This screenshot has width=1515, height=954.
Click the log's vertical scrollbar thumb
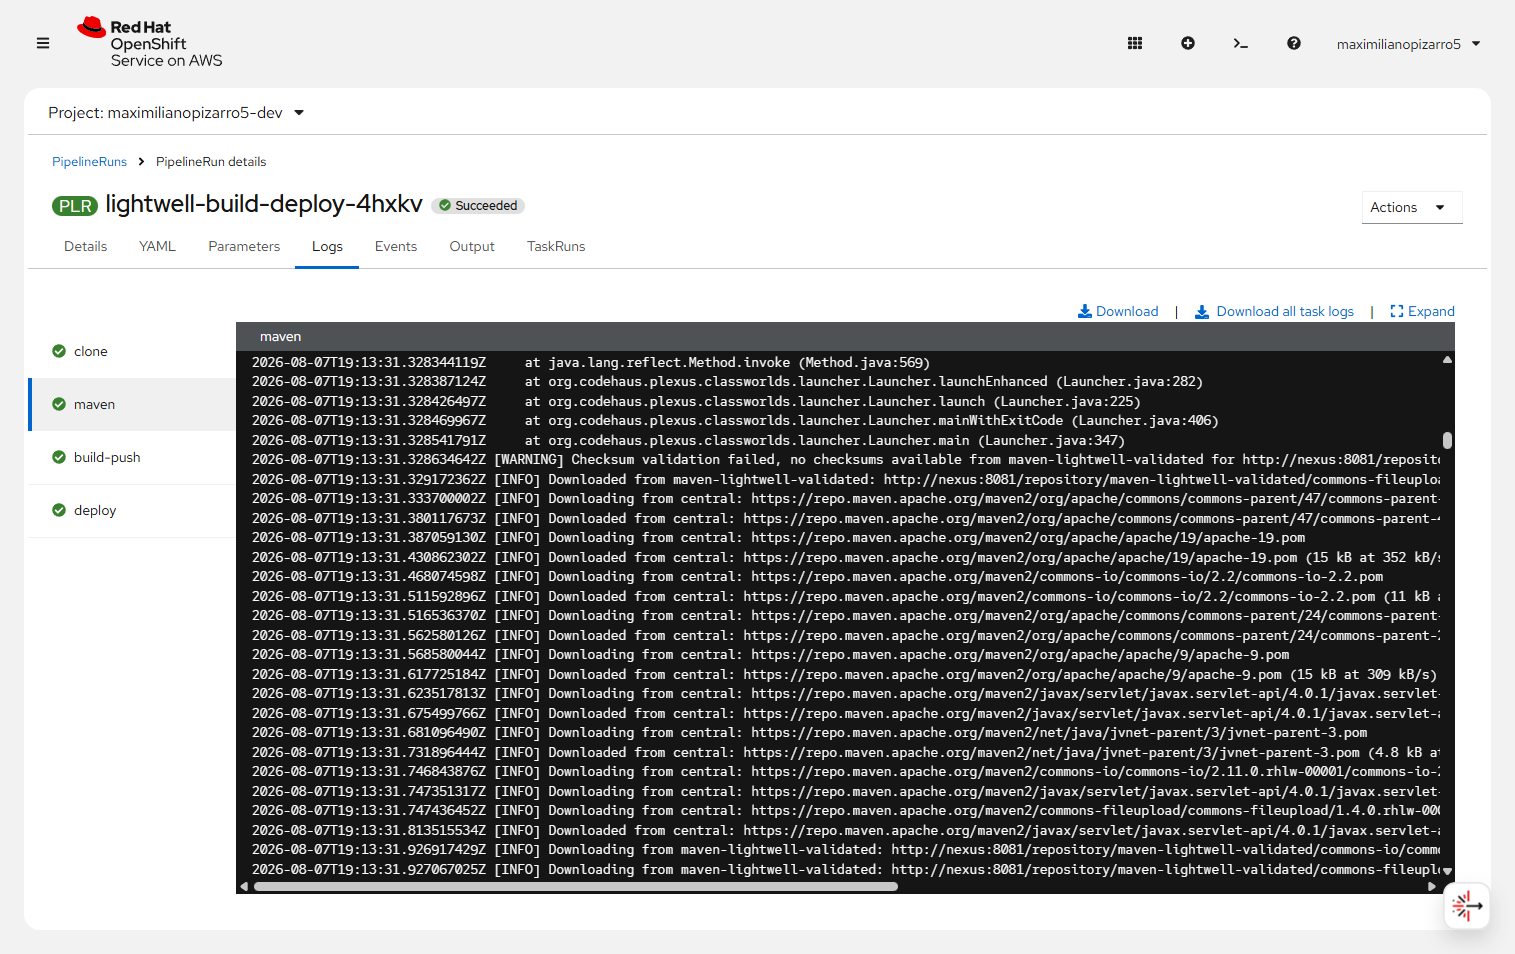click(1447, 440)
